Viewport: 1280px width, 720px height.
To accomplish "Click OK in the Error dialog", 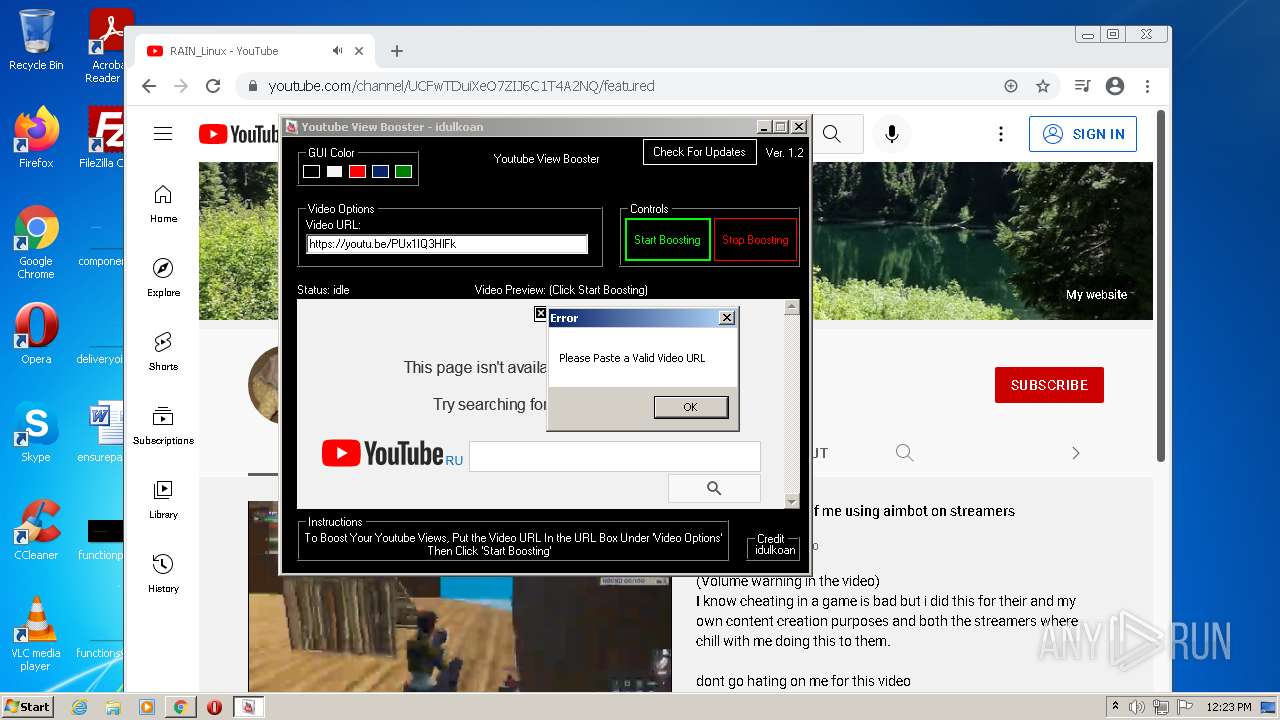I will 690,407.
